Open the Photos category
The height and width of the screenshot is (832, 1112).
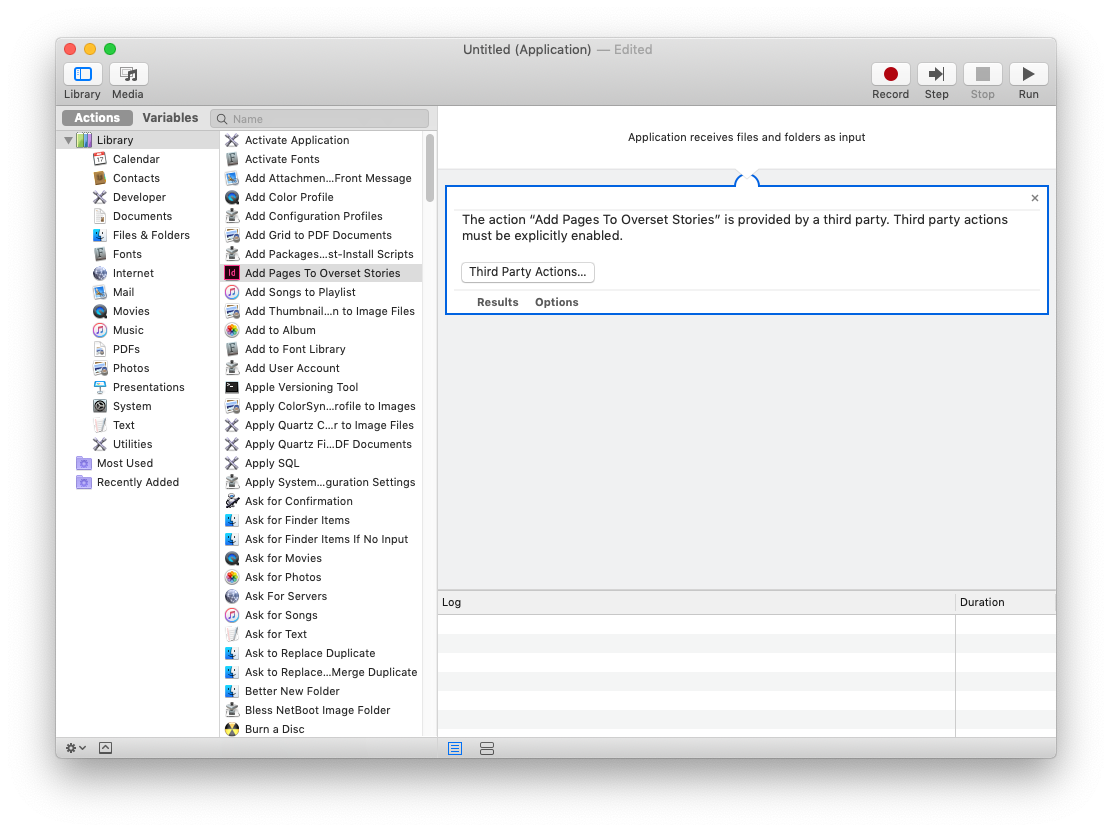pos(130,368)
